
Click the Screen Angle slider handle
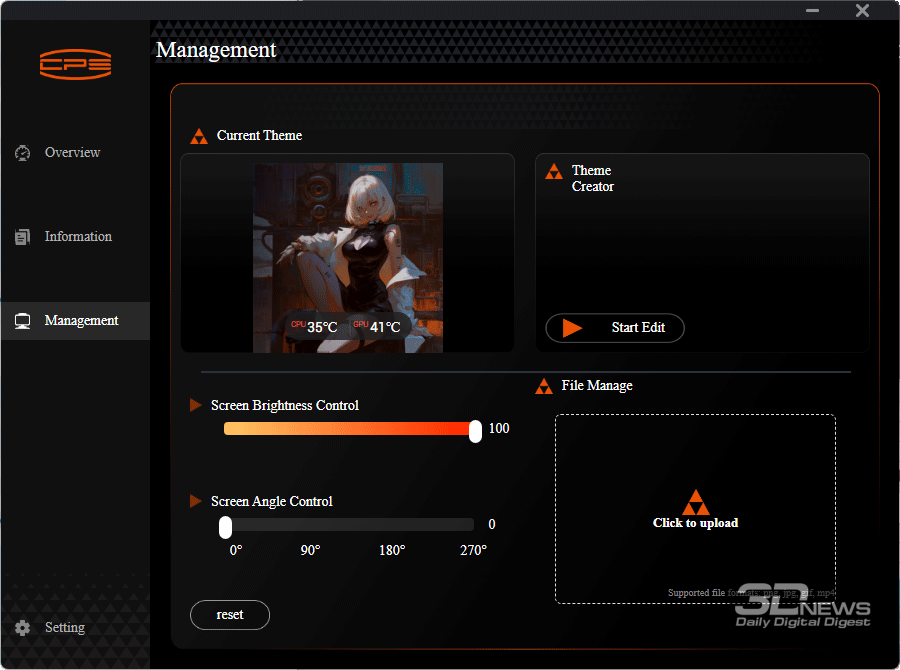point(226,527)
